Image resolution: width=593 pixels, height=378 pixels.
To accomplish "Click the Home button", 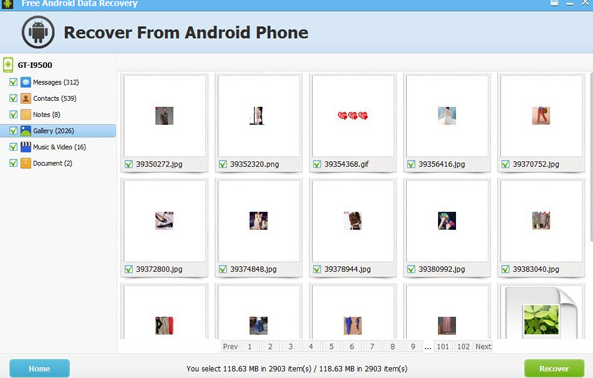I will [39, 368].
